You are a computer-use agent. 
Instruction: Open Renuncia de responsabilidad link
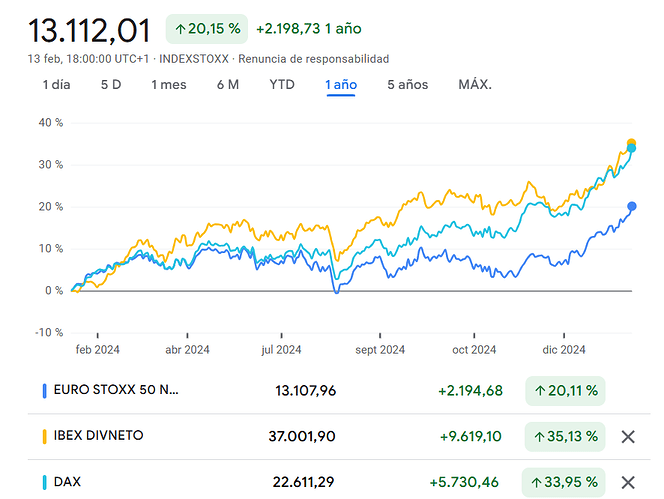click(x=314, y=59)
